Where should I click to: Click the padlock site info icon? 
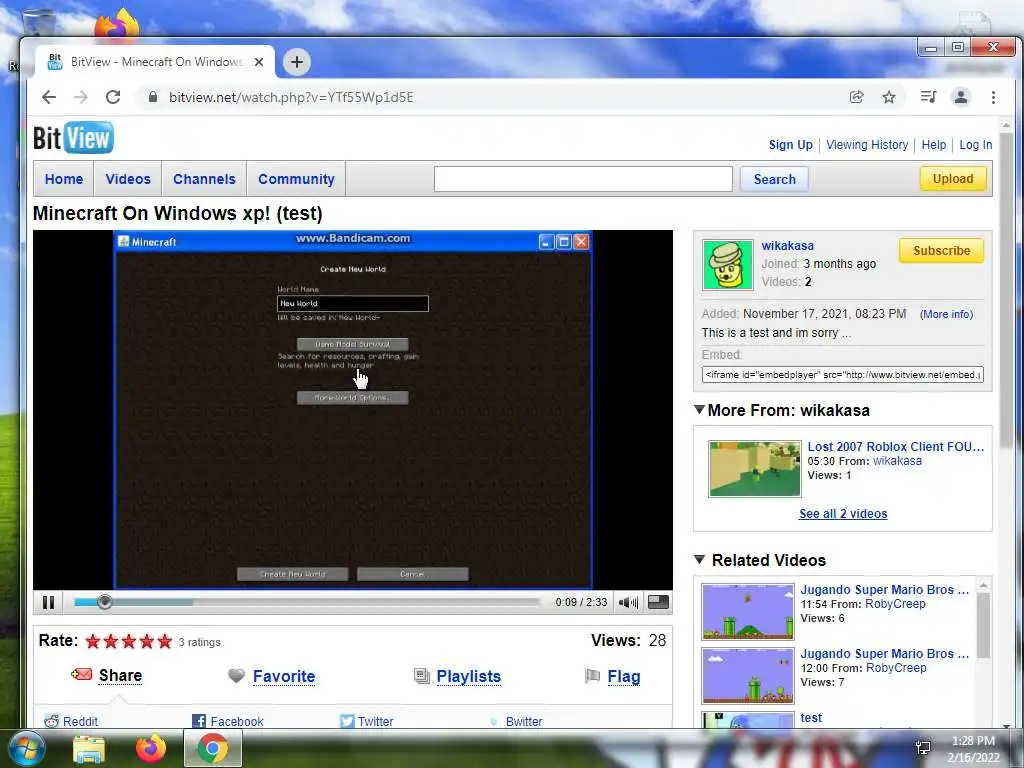coord(153,97)
